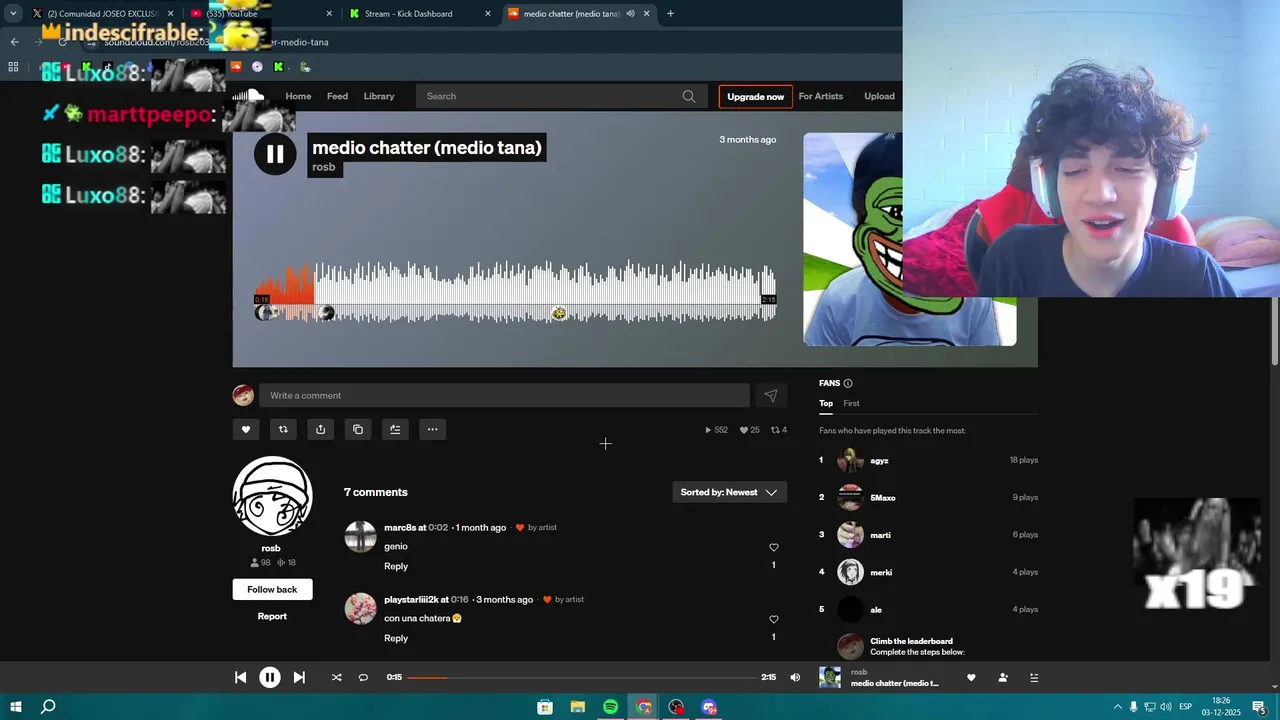Viewport: 1280px width, 720px height.
Task: Toggle repeat in the bottom player
Action: (x=363, y=677)
